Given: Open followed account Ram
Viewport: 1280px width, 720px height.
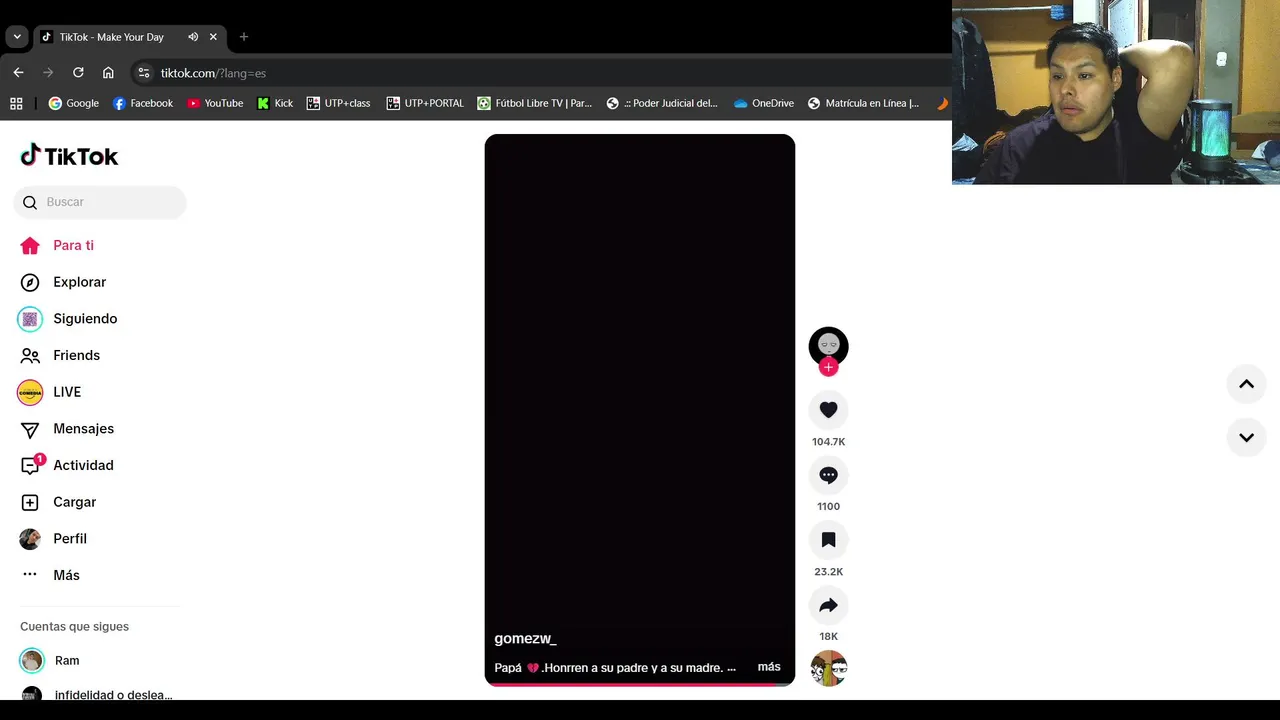Looking at the screenshot, I should tap(50, 661).
